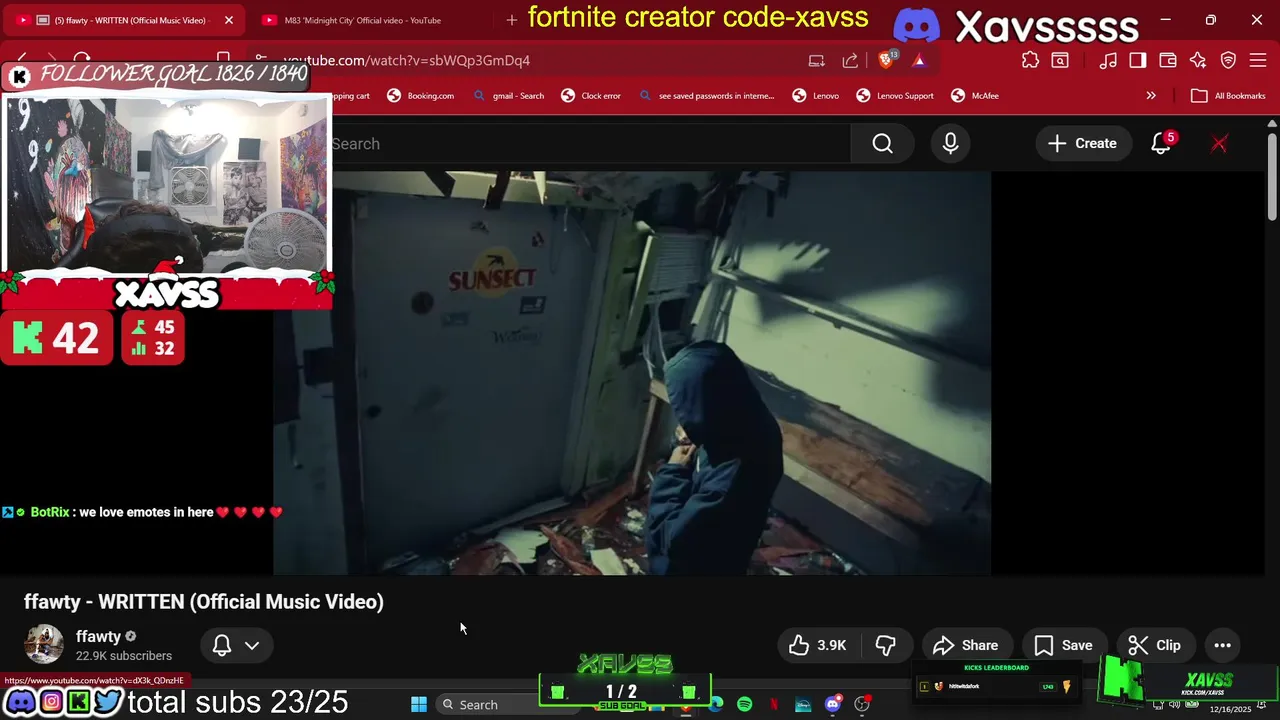
Task: Click the Windows Start button
Action: click(419, 704)
